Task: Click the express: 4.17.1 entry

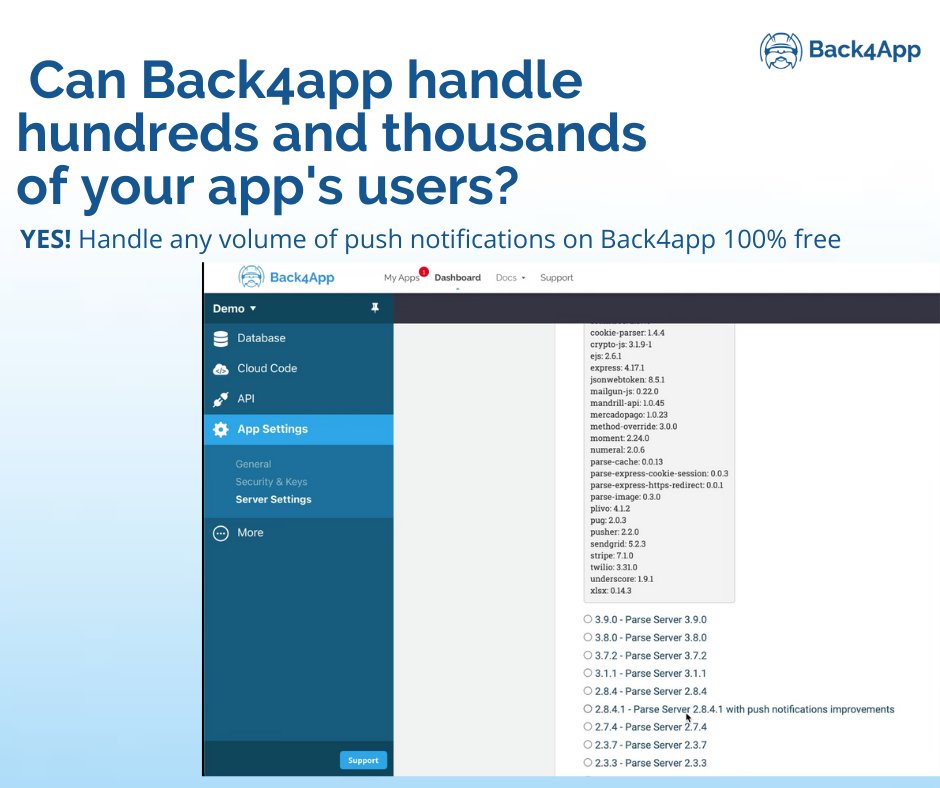Action: (617, 368)
